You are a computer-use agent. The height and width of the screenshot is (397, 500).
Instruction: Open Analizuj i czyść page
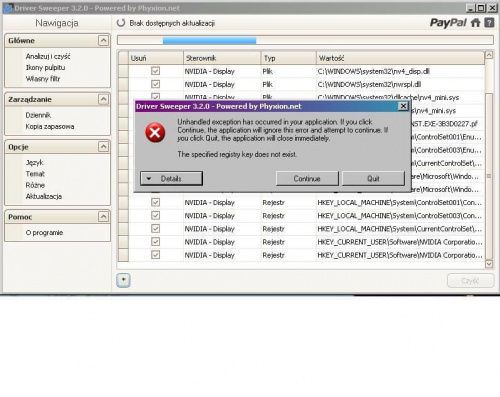coord(48,56)
